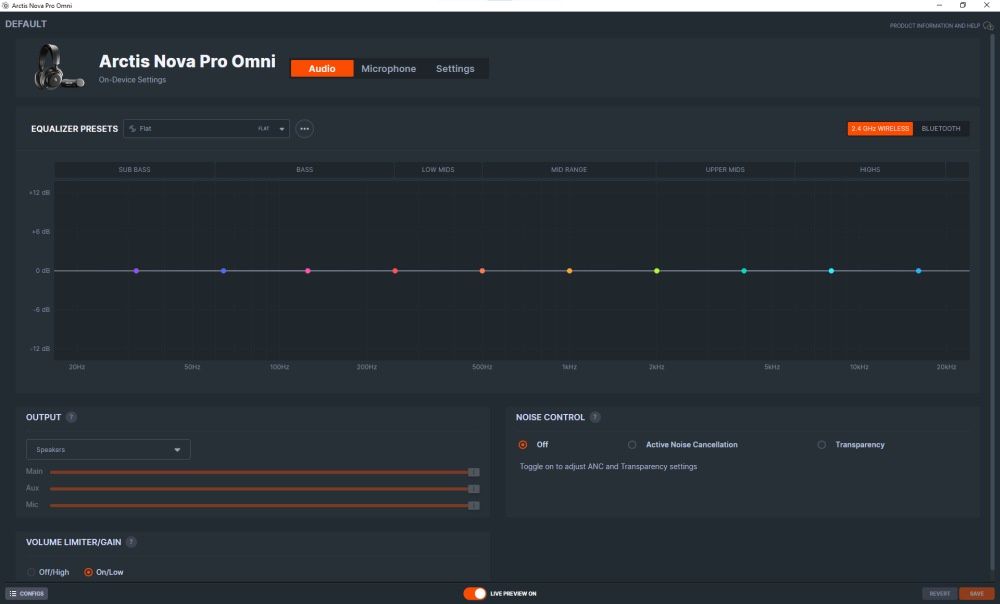Select the orange EQ point at 500Hz
Screen dimensions: 1000x604
pos(482,271)
